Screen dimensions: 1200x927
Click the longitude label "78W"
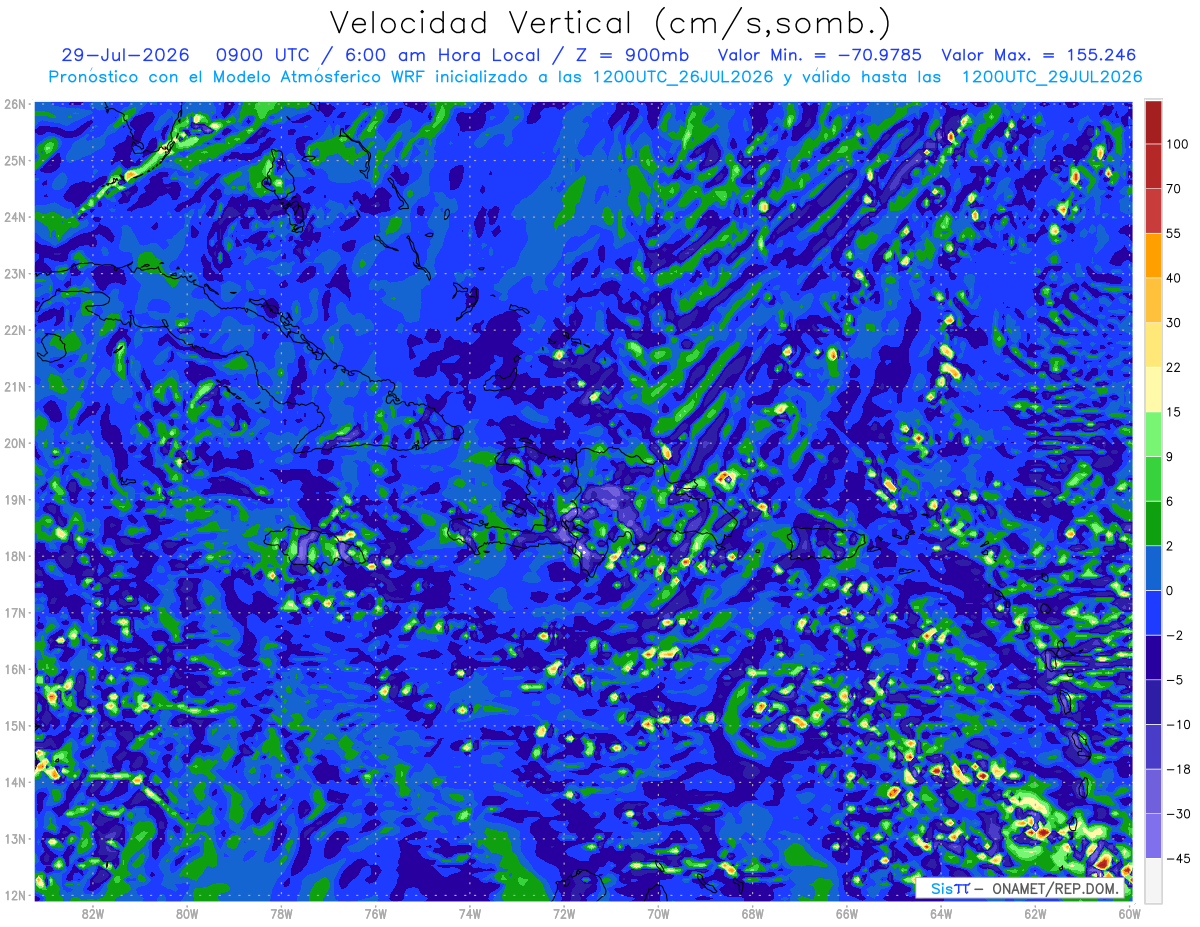click(x=281, y=913)
